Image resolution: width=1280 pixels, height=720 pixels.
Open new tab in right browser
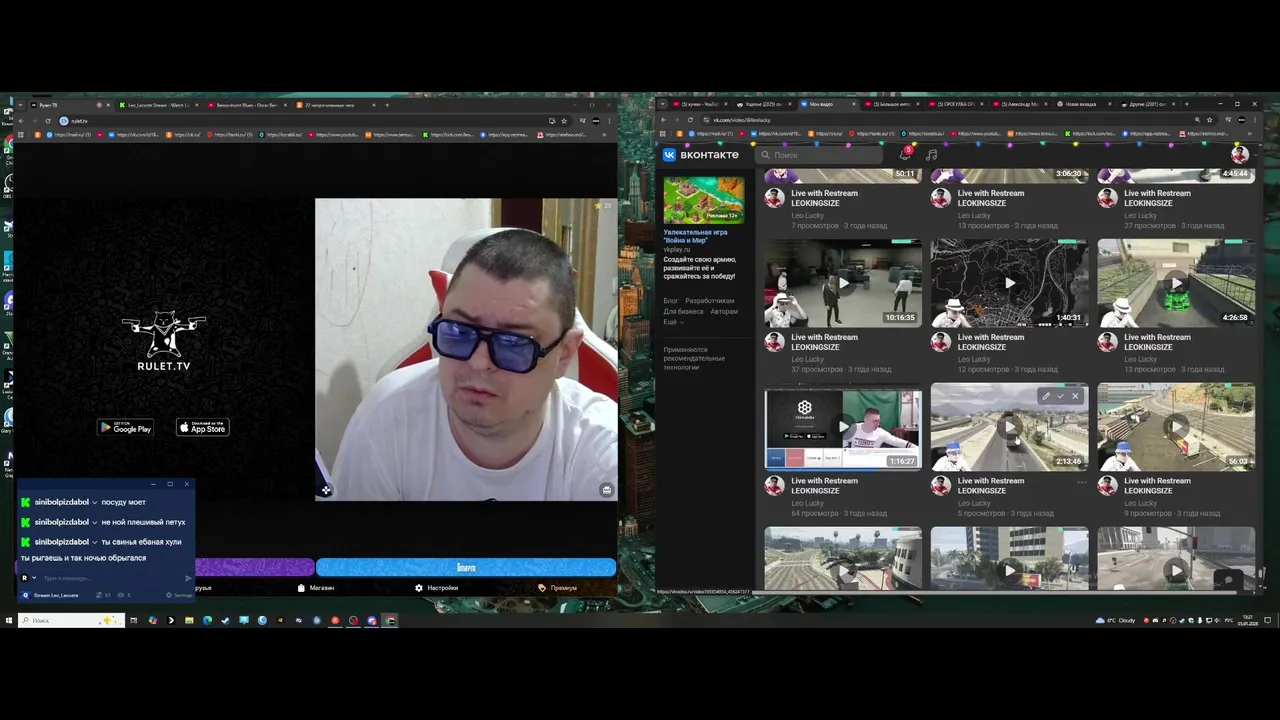tap(1187, 104)
